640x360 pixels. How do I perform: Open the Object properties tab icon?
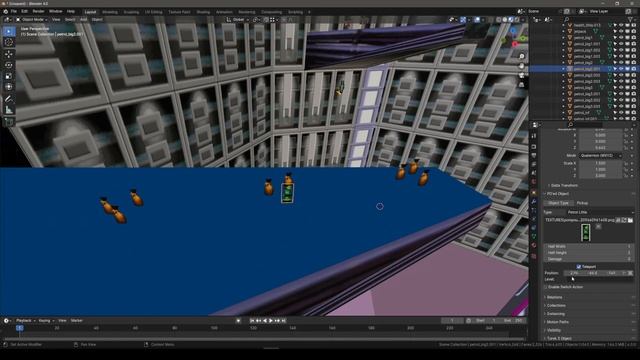point(533,192)
